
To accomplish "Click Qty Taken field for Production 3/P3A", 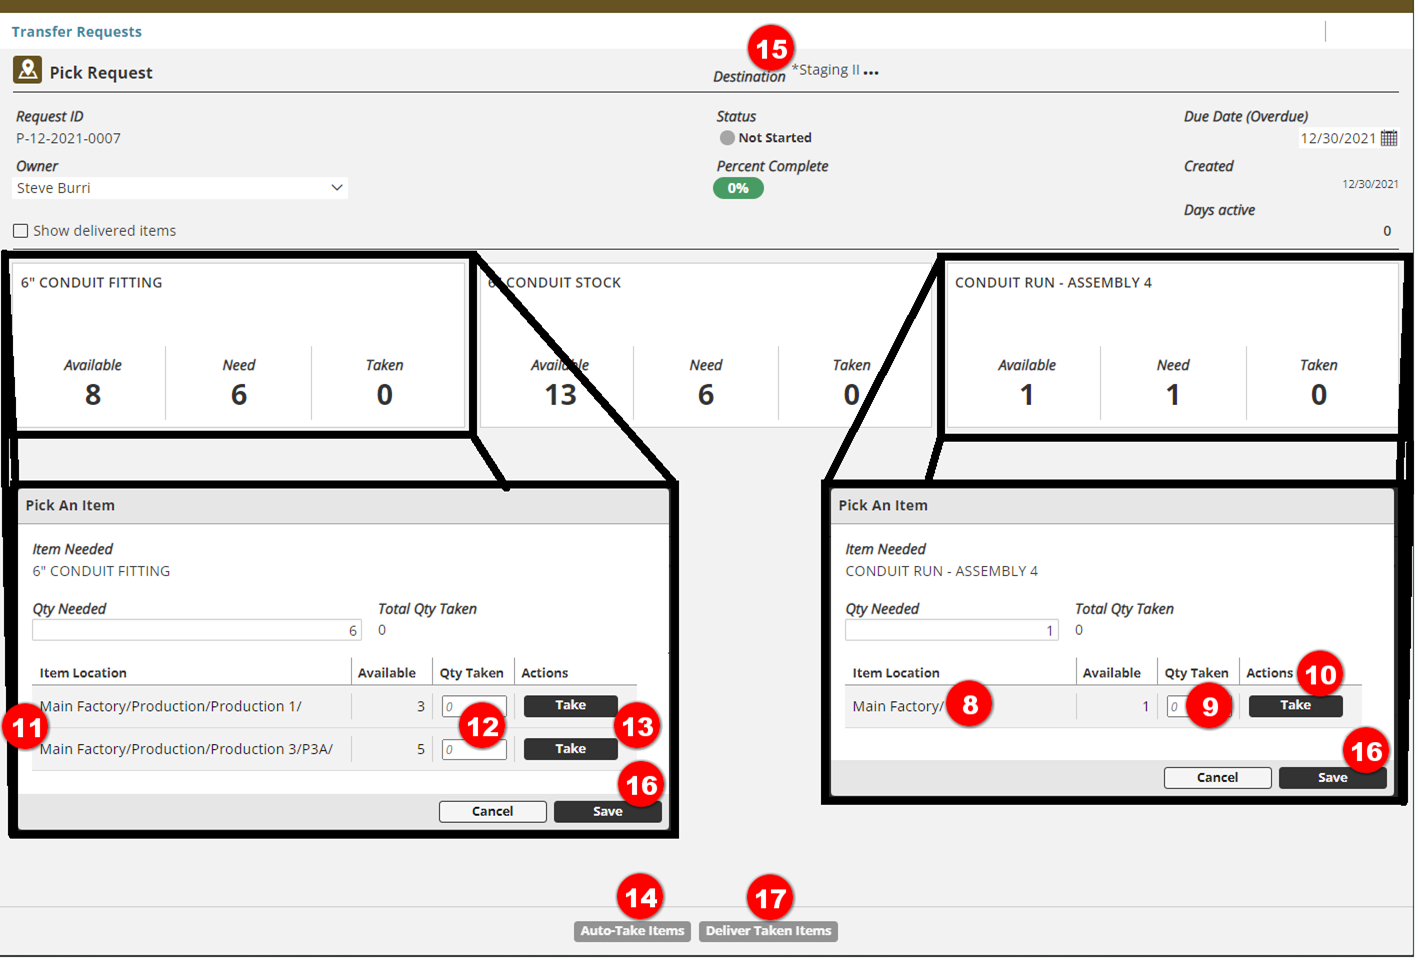I will (x=474, y=750).
